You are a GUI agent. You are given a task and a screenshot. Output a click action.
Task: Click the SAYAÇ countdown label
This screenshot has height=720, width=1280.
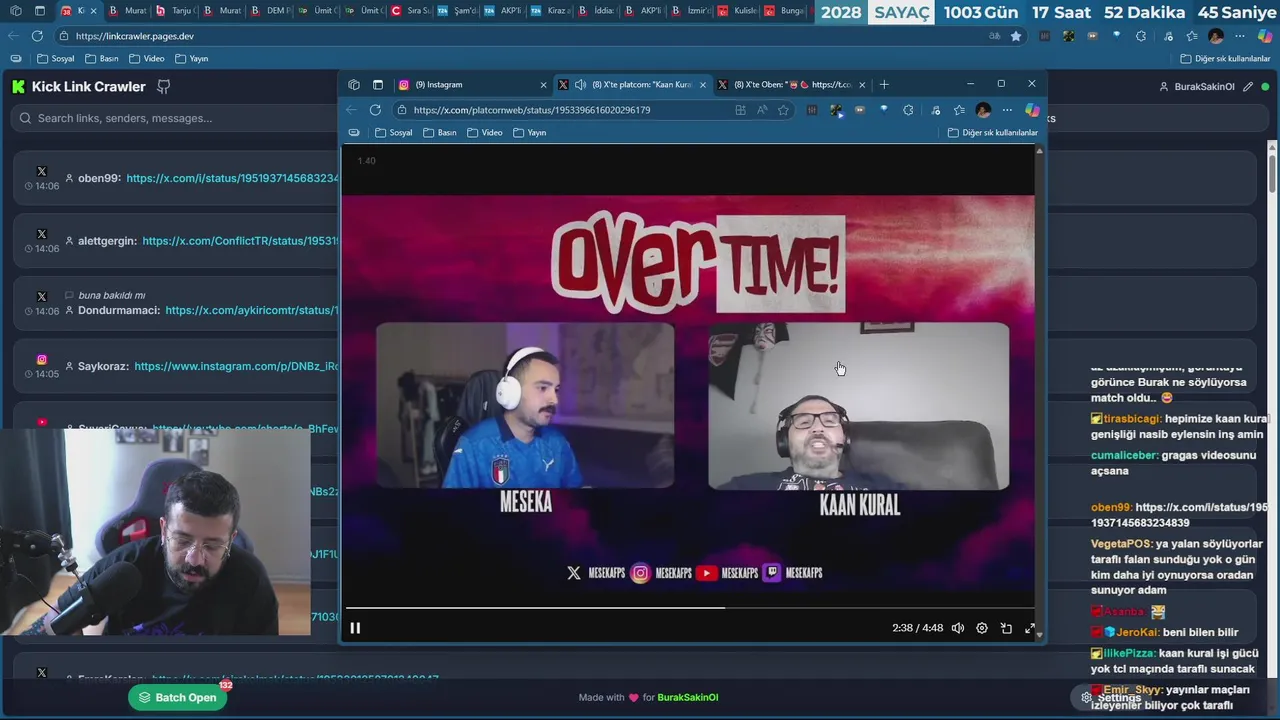(x=902, y=12)
